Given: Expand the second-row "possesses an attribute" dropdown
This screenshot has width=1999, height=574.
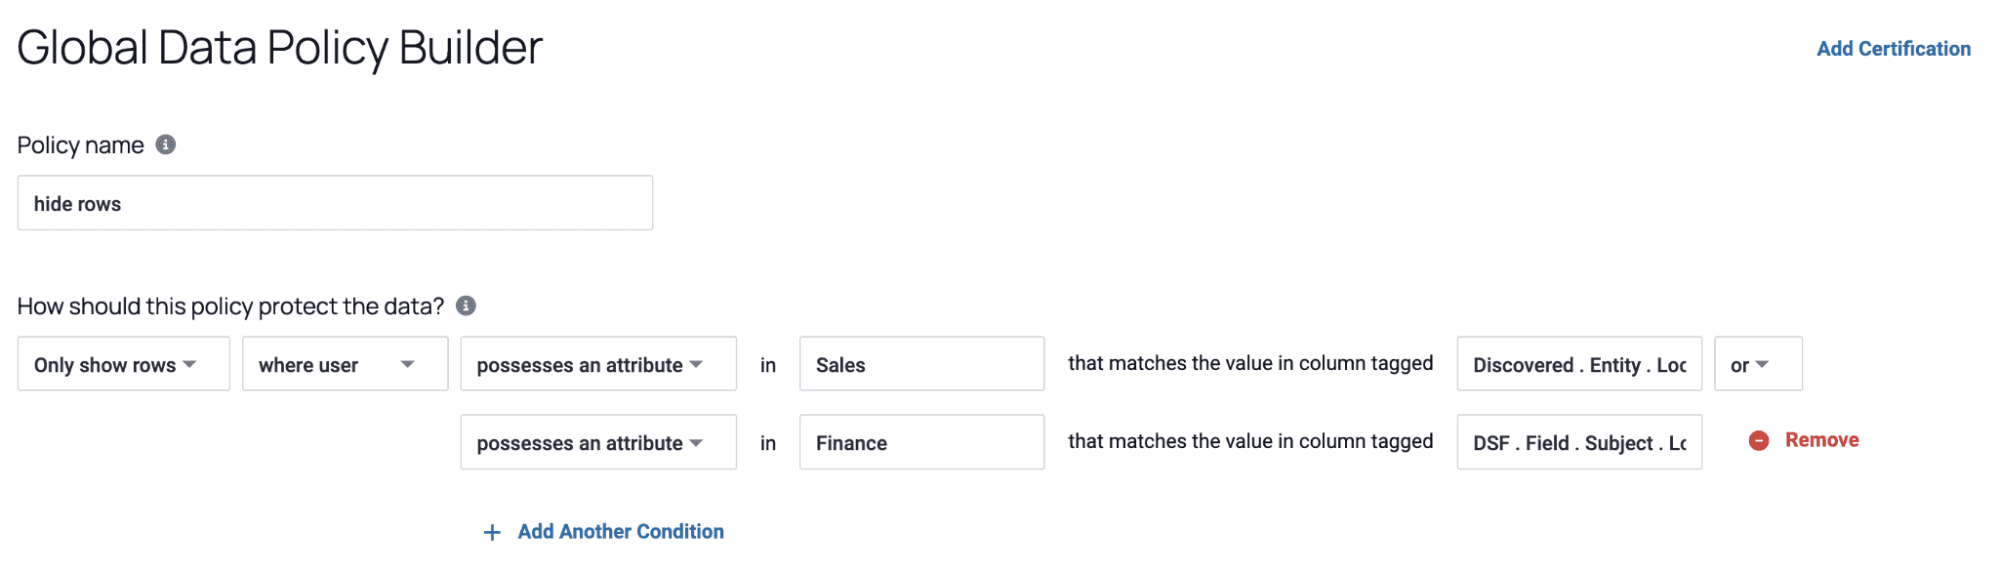Looking at the screenshot, I should (597, 442).
